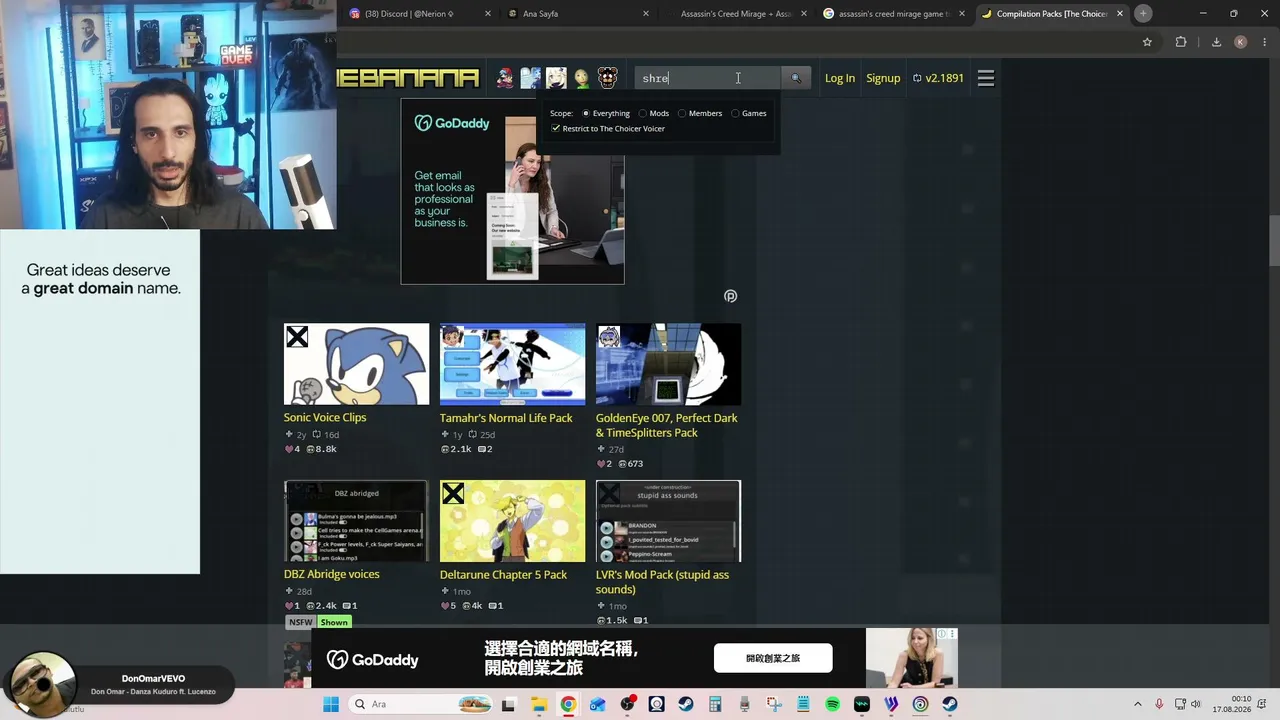This screenshot has width=1280, height=720.
Task: Open the Chrome taskbar icon
Action: click(568, 704)
